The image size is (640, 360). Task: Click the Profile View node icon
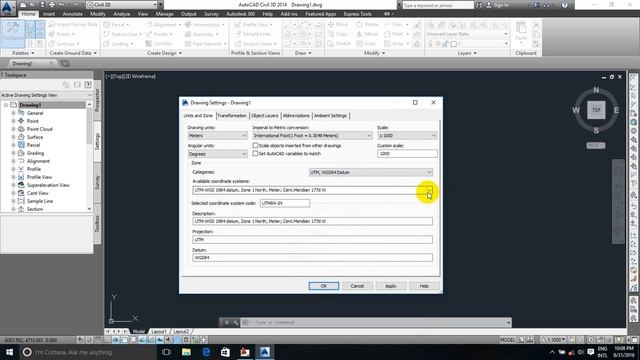(x=21, y=177)
